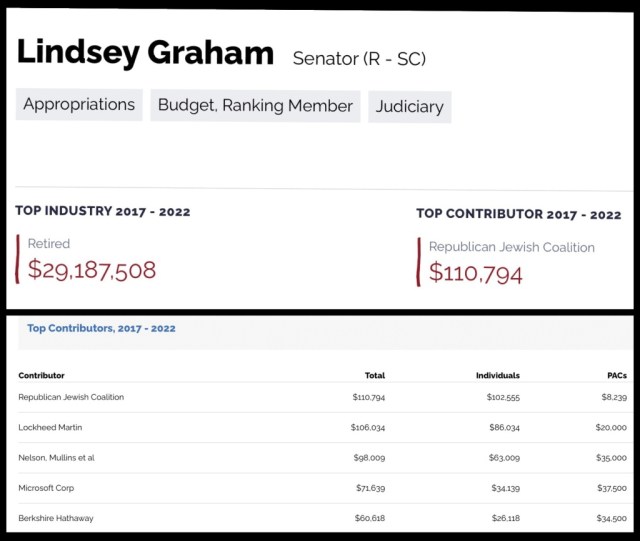
Task: Select the Berkshire Hathaway contributor row
Action: coord(53,518)
